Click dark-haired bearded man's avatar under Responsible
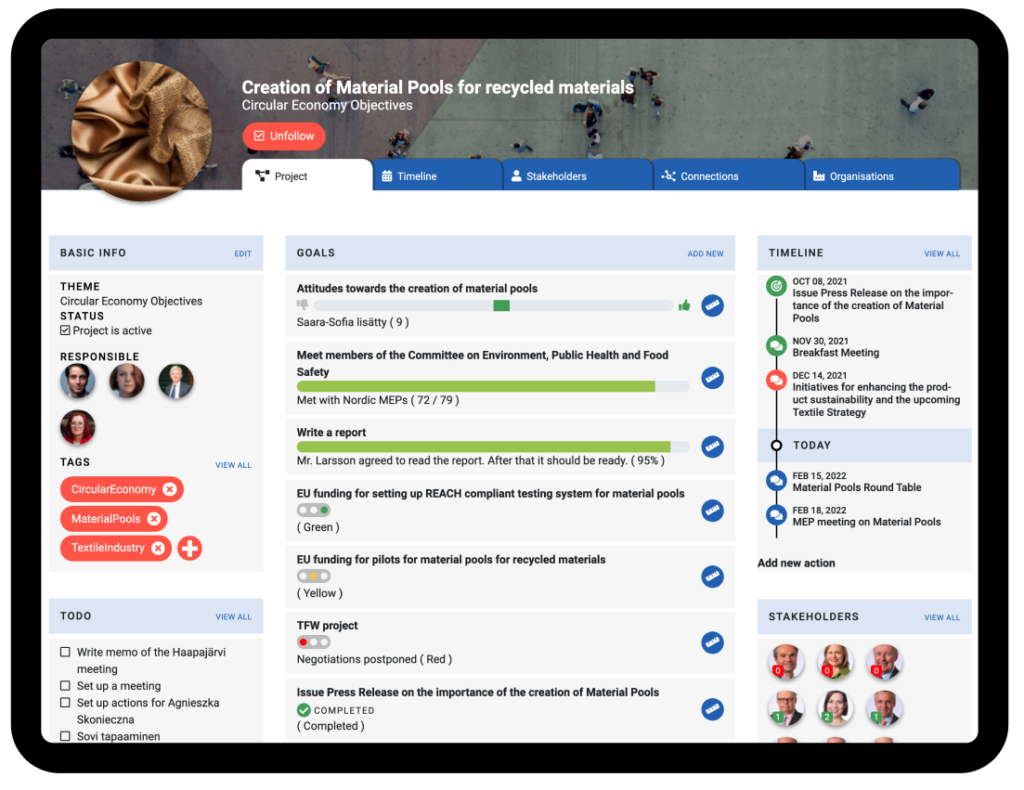The height and width of the screenshot is (790, 1024). pos(78,381)
